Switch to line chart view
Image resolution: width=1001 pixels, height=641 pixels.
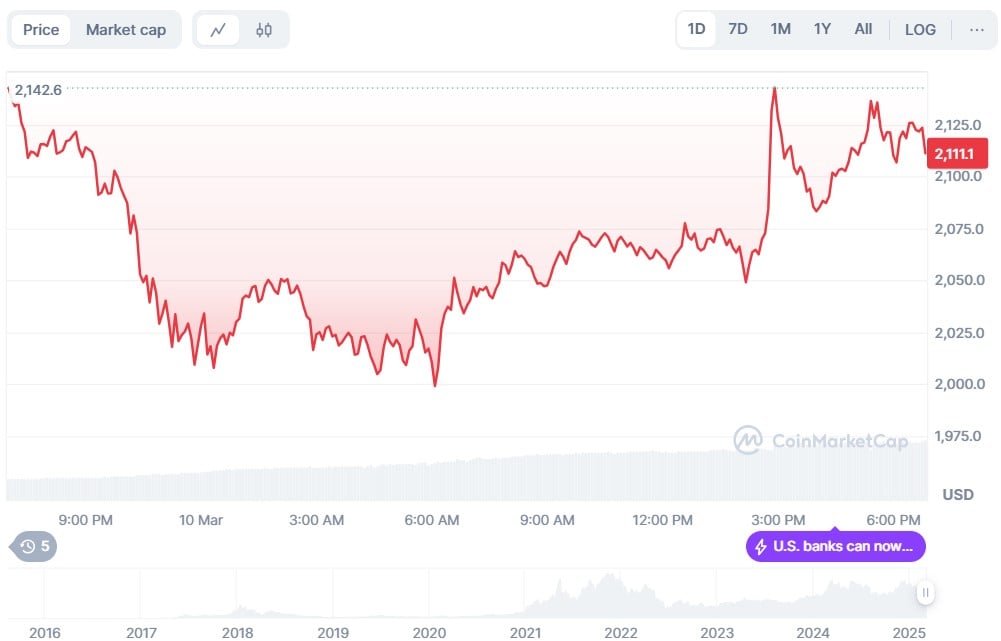[x=218, y=30]
